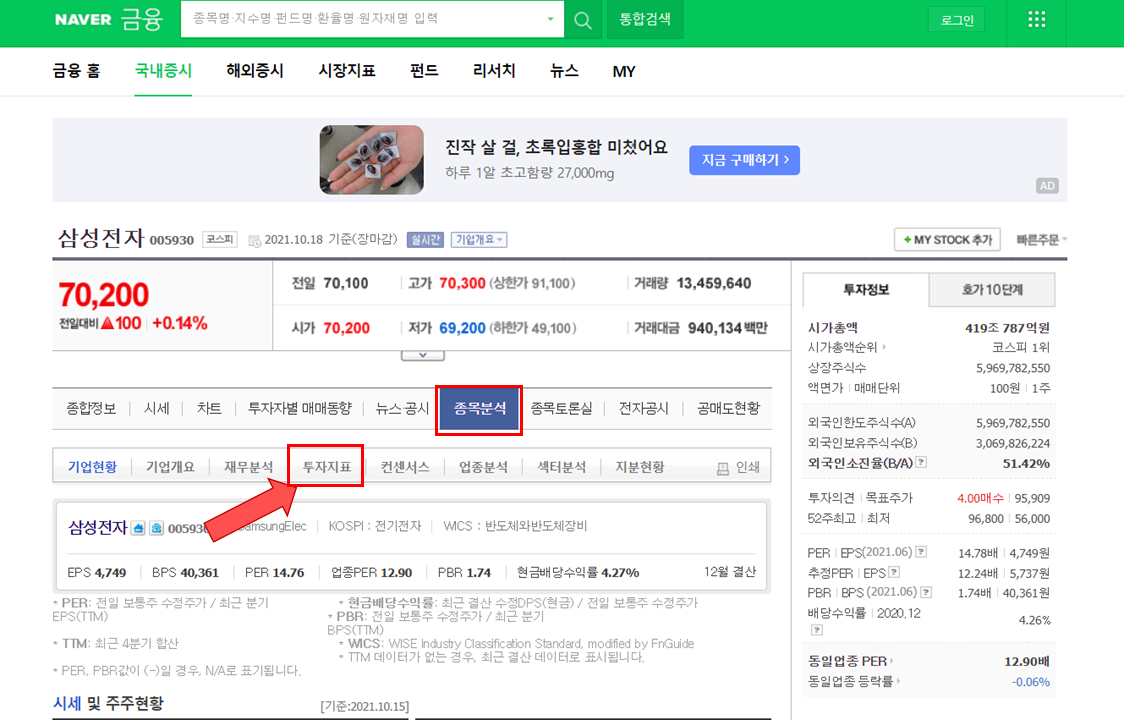Select the 재무분석 sub-tab
The image size is (1124, 720).
coord(248,468)
